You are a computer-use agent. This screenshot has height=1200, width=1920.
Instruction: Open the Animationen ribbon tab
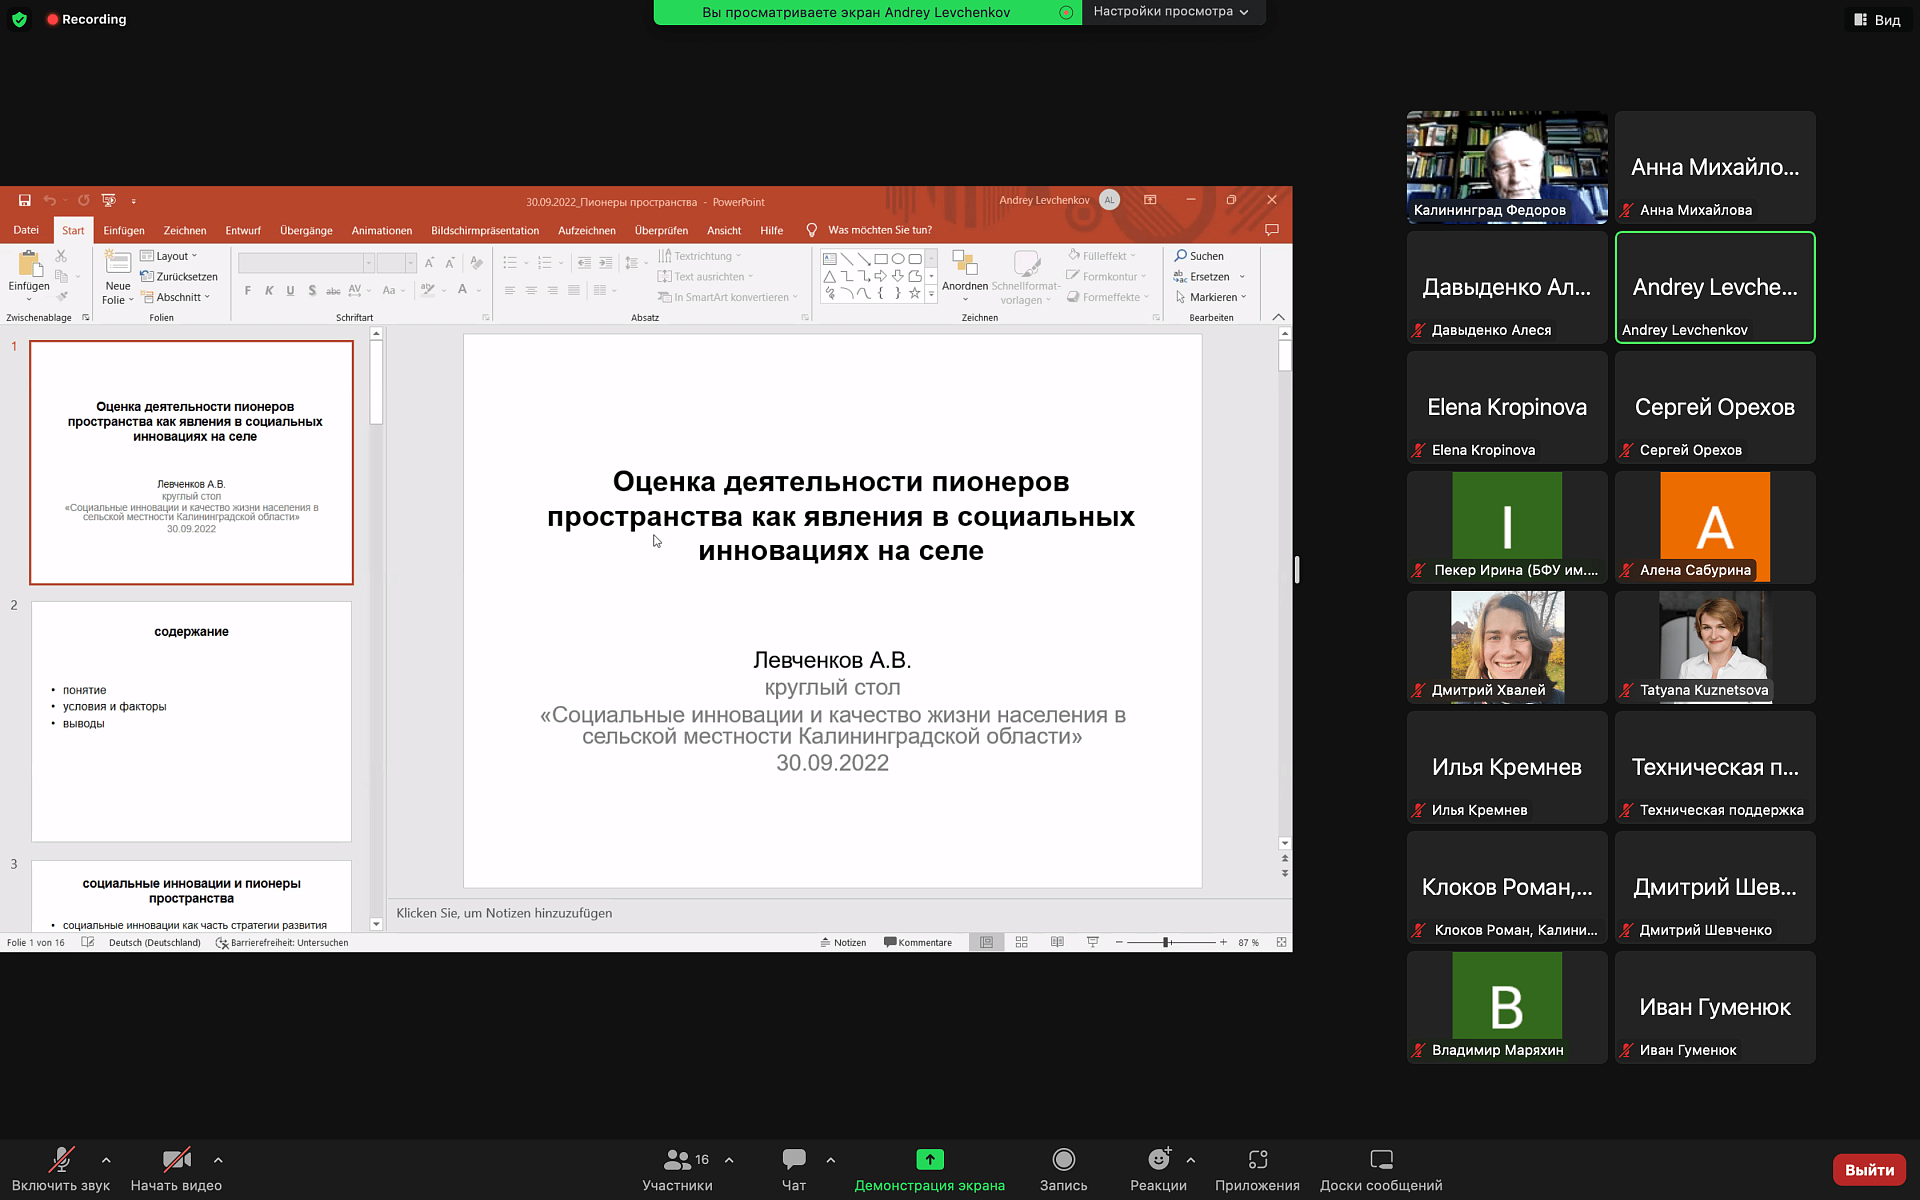381,230
